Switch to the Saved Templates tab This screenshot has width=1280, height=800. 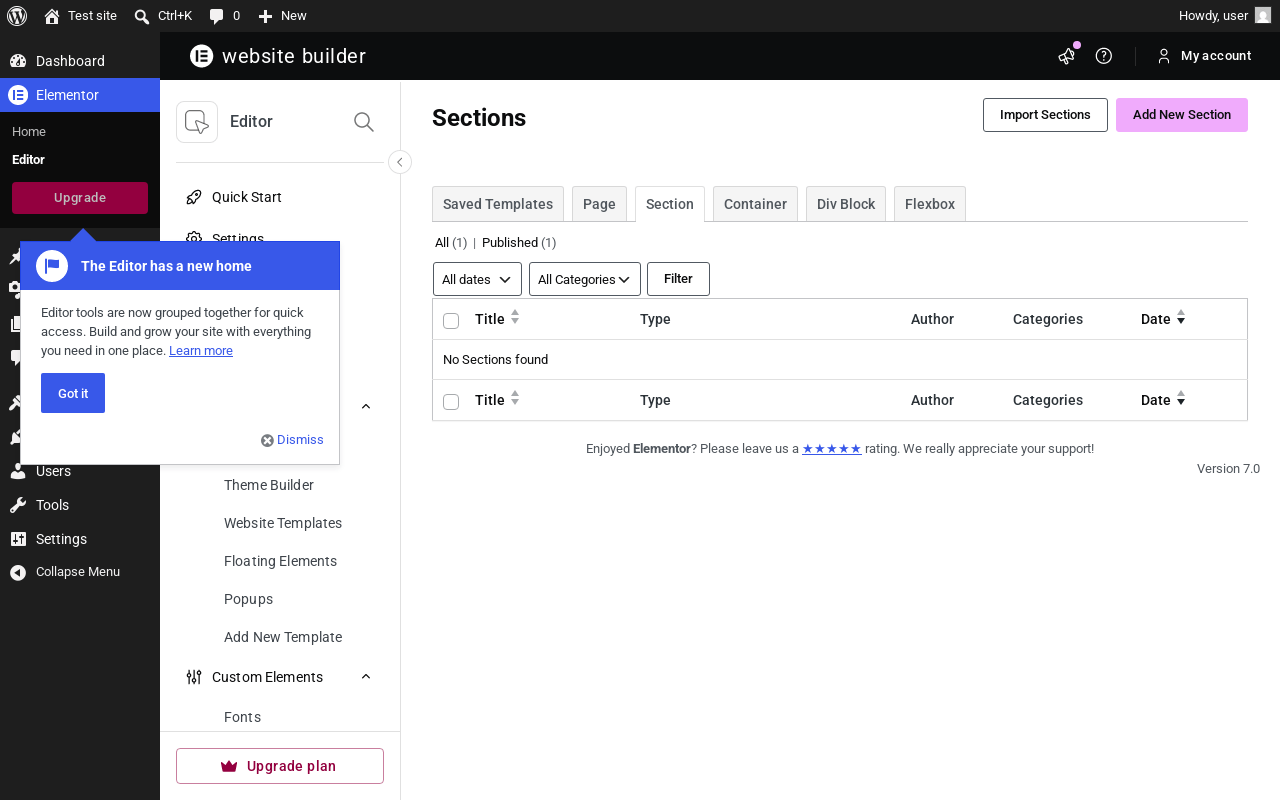(x=498, y=204)
